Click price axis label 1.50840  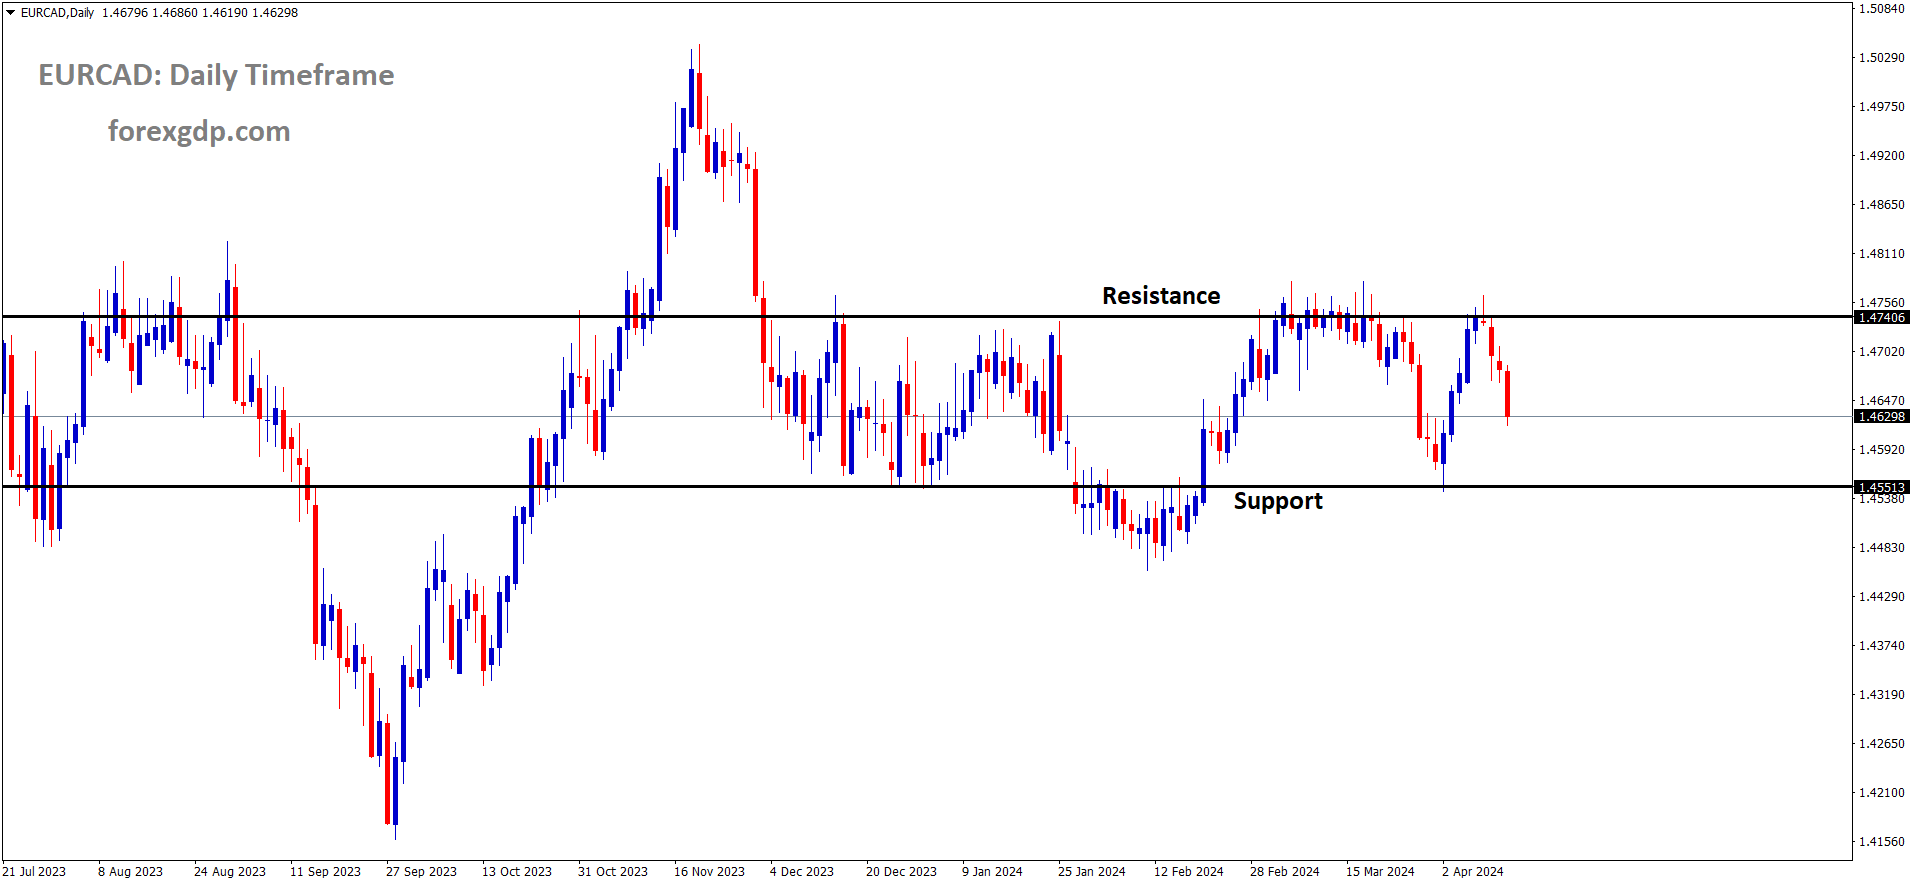1881,9
